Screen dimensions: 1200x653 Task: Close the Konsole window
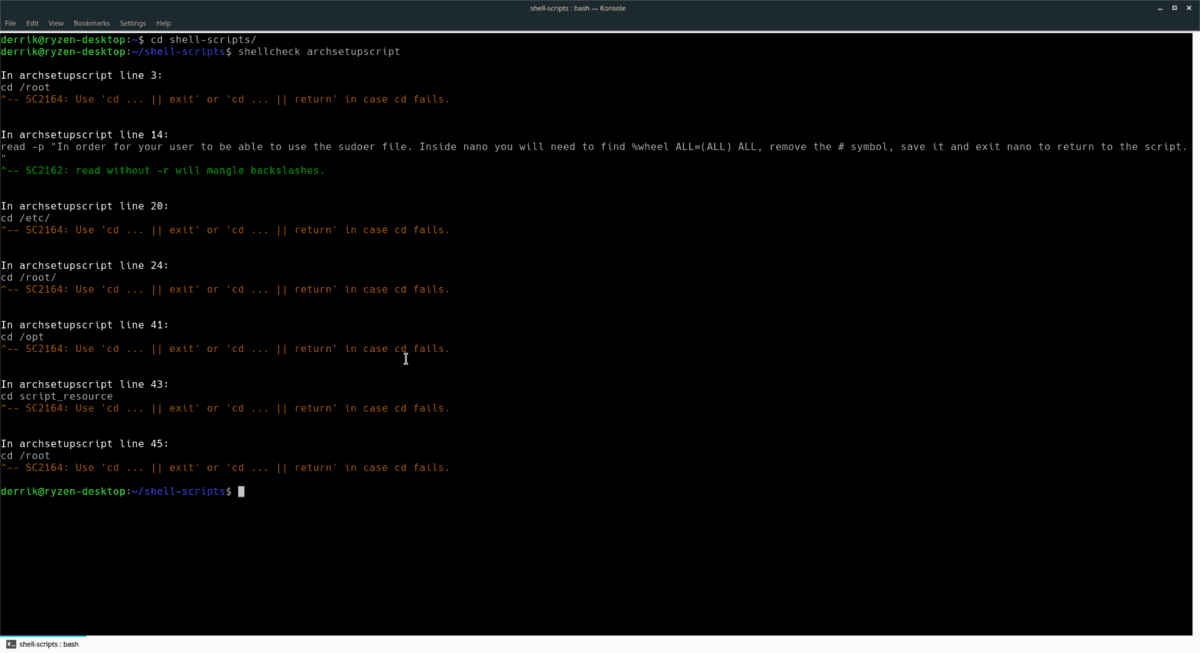pyautogui.click(x=1190, y=8)
